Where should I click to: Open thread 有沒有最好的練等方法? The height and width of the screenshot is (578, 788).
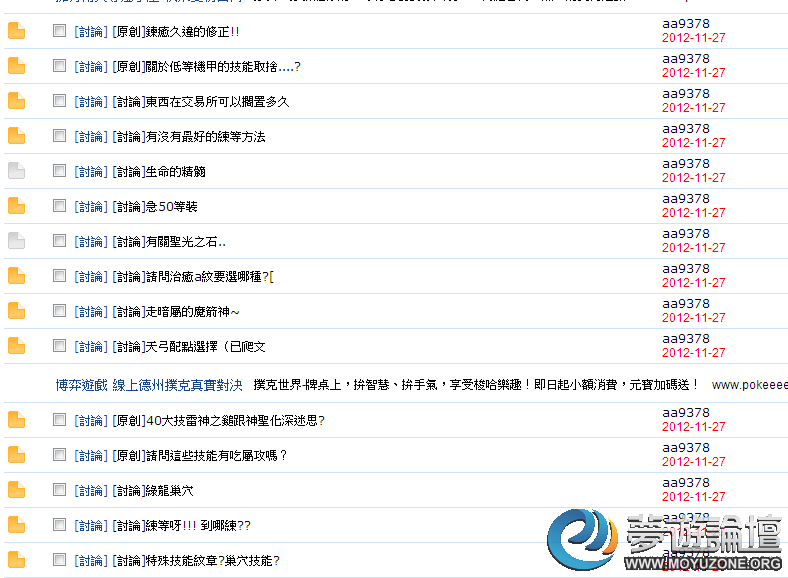click(188, 137)
